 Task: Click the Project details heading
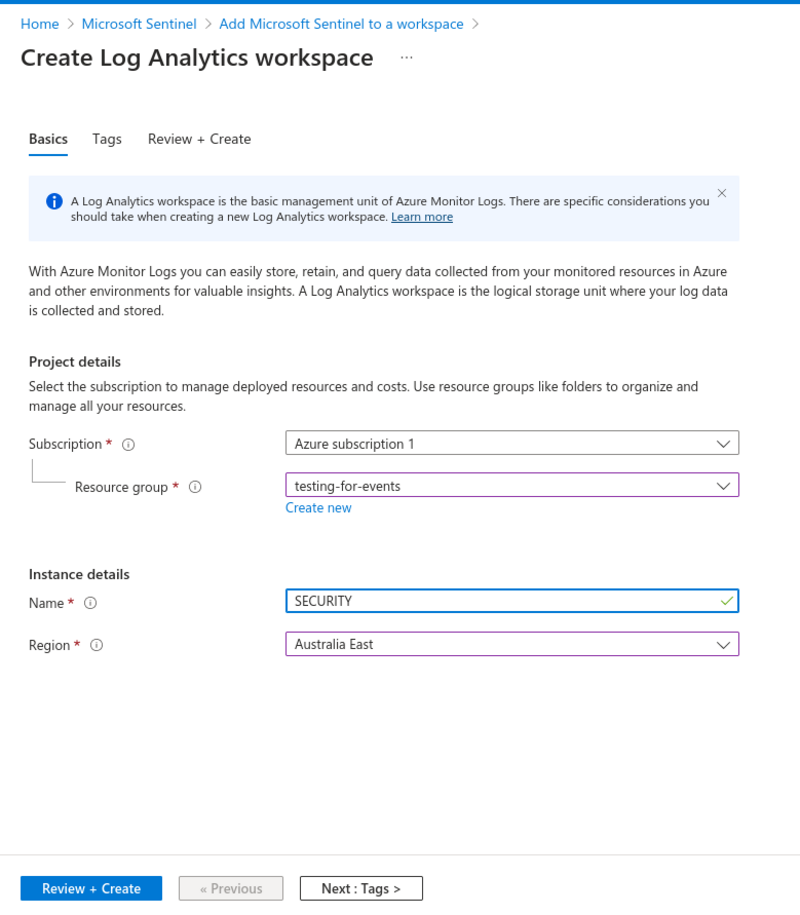75,362
